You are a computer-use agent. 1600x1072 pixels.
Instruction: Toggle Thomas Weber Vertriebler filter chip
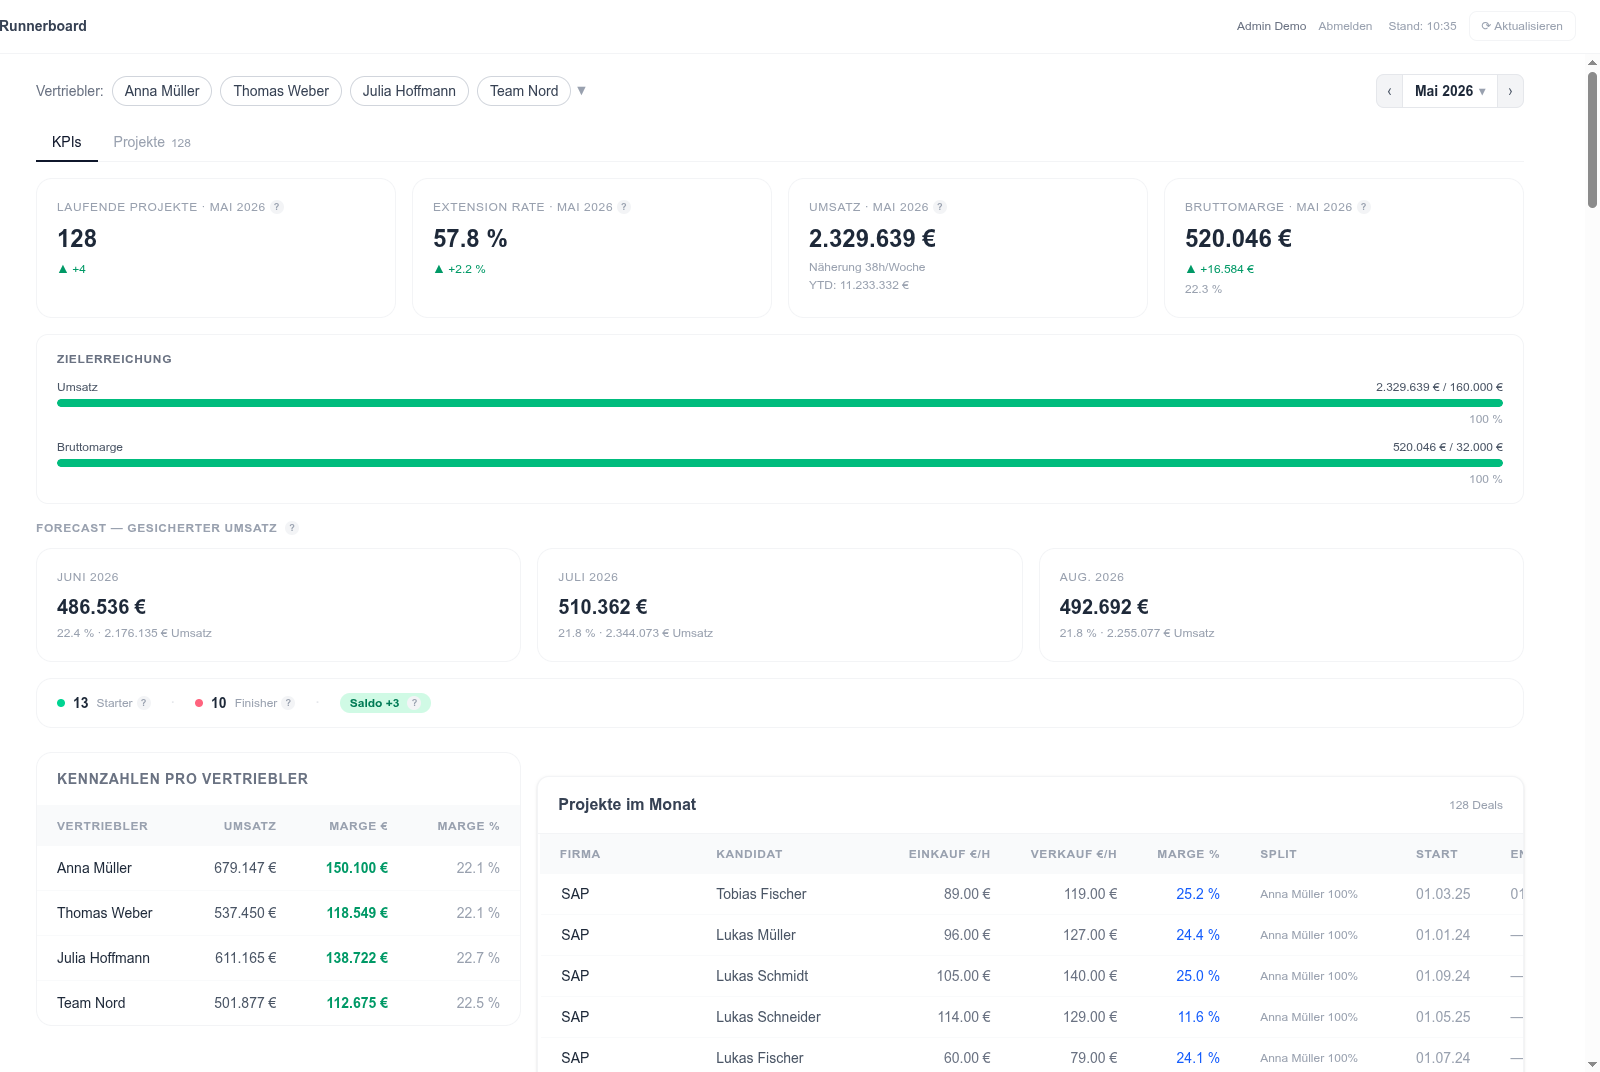coord(281,91)
